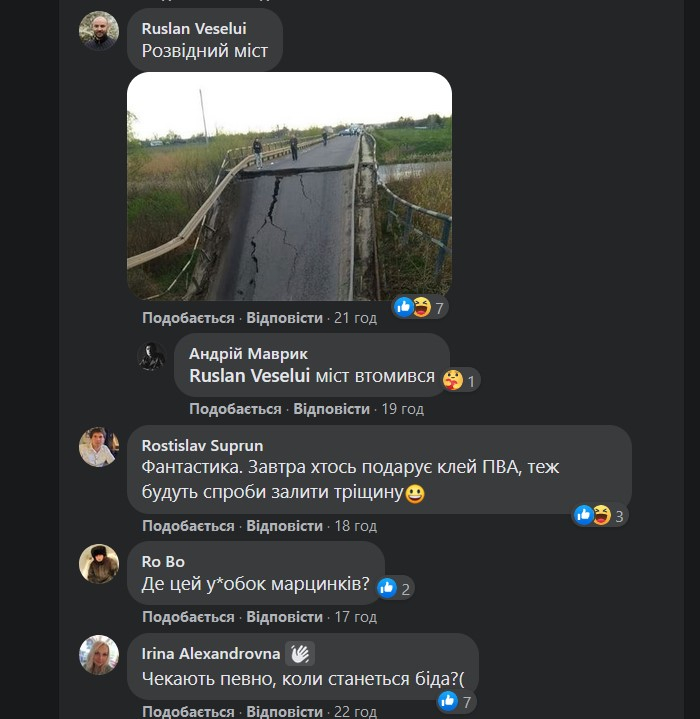View likes on Irina Alexandrovna's comment
The height and width of the screenshot is (719, 700).
(x=456, y=702)
